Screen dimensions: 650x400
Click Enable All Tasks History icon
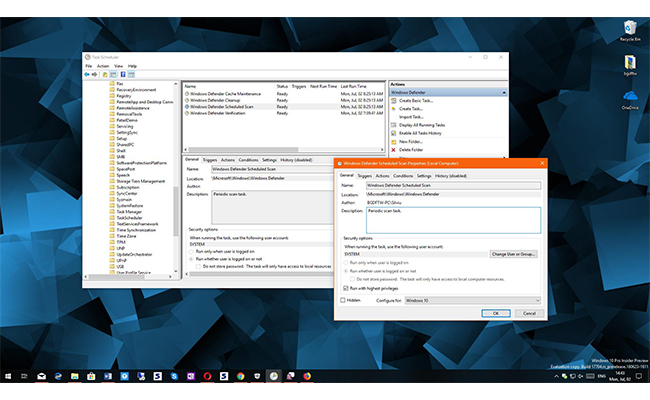point(394,133)
